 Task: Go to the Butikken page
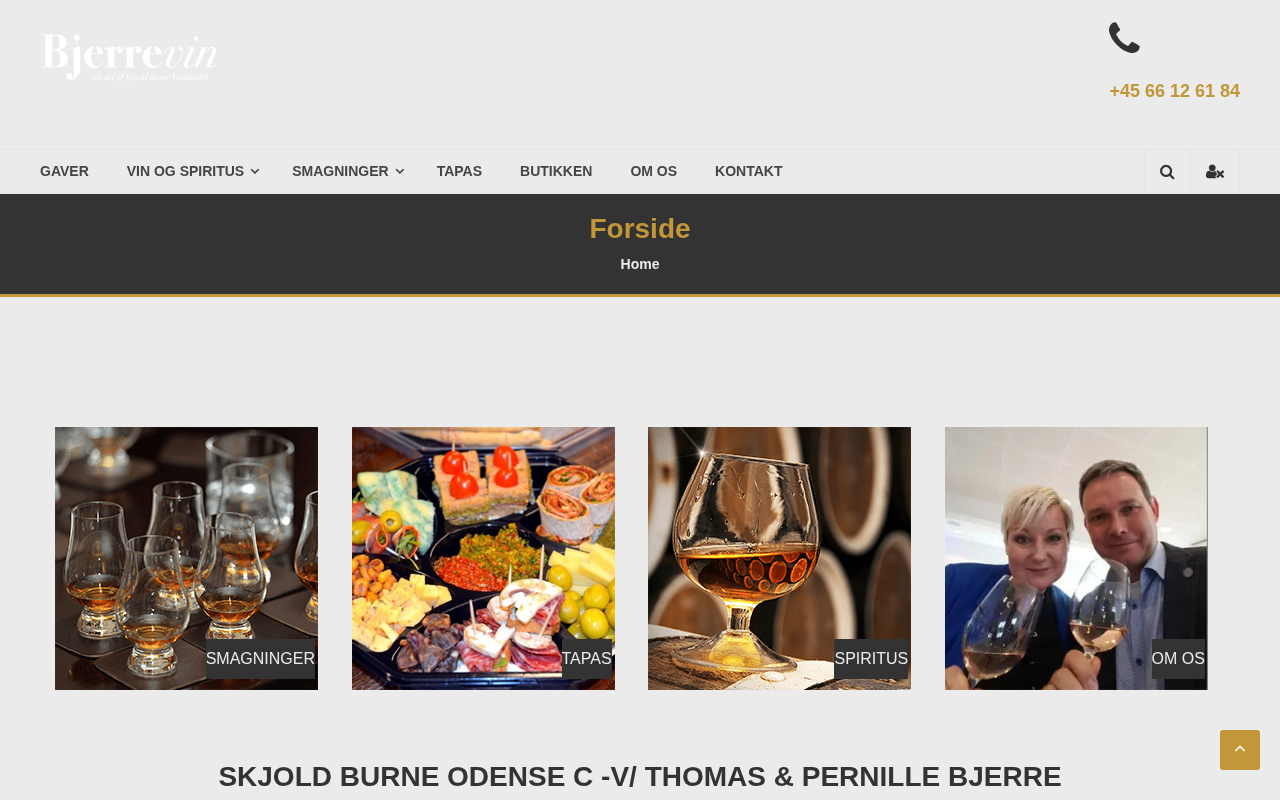(556, 171)
